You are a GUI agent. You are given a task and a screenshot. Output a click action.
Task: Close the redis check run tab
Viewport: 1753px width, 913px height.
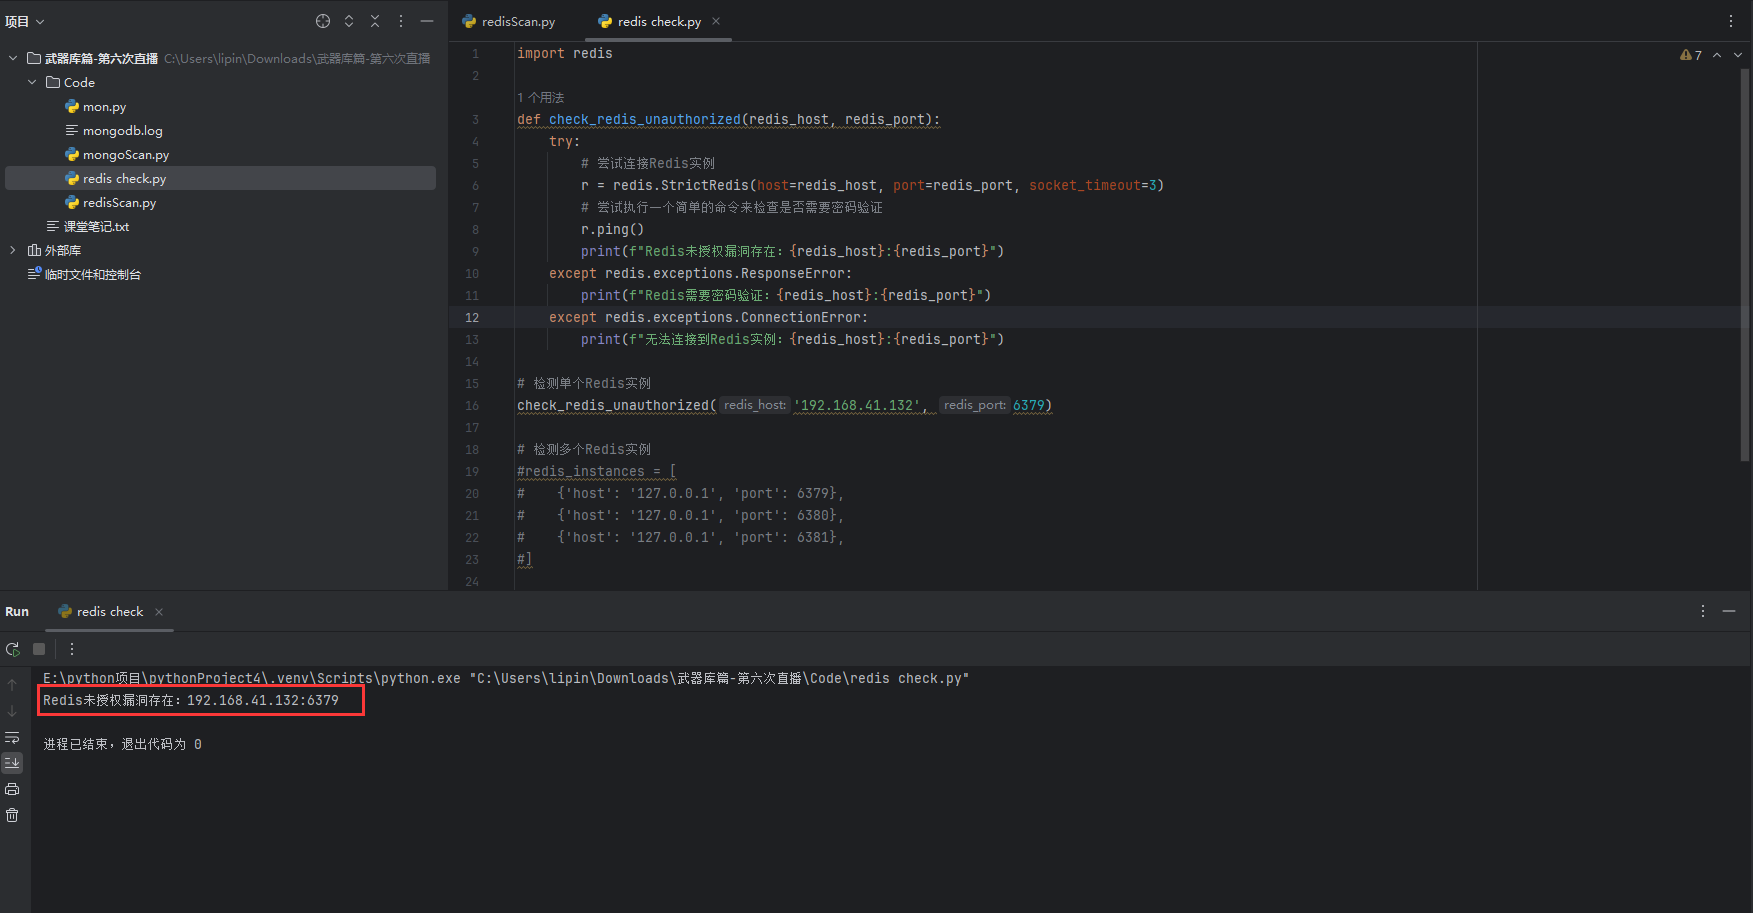(159, 612)
